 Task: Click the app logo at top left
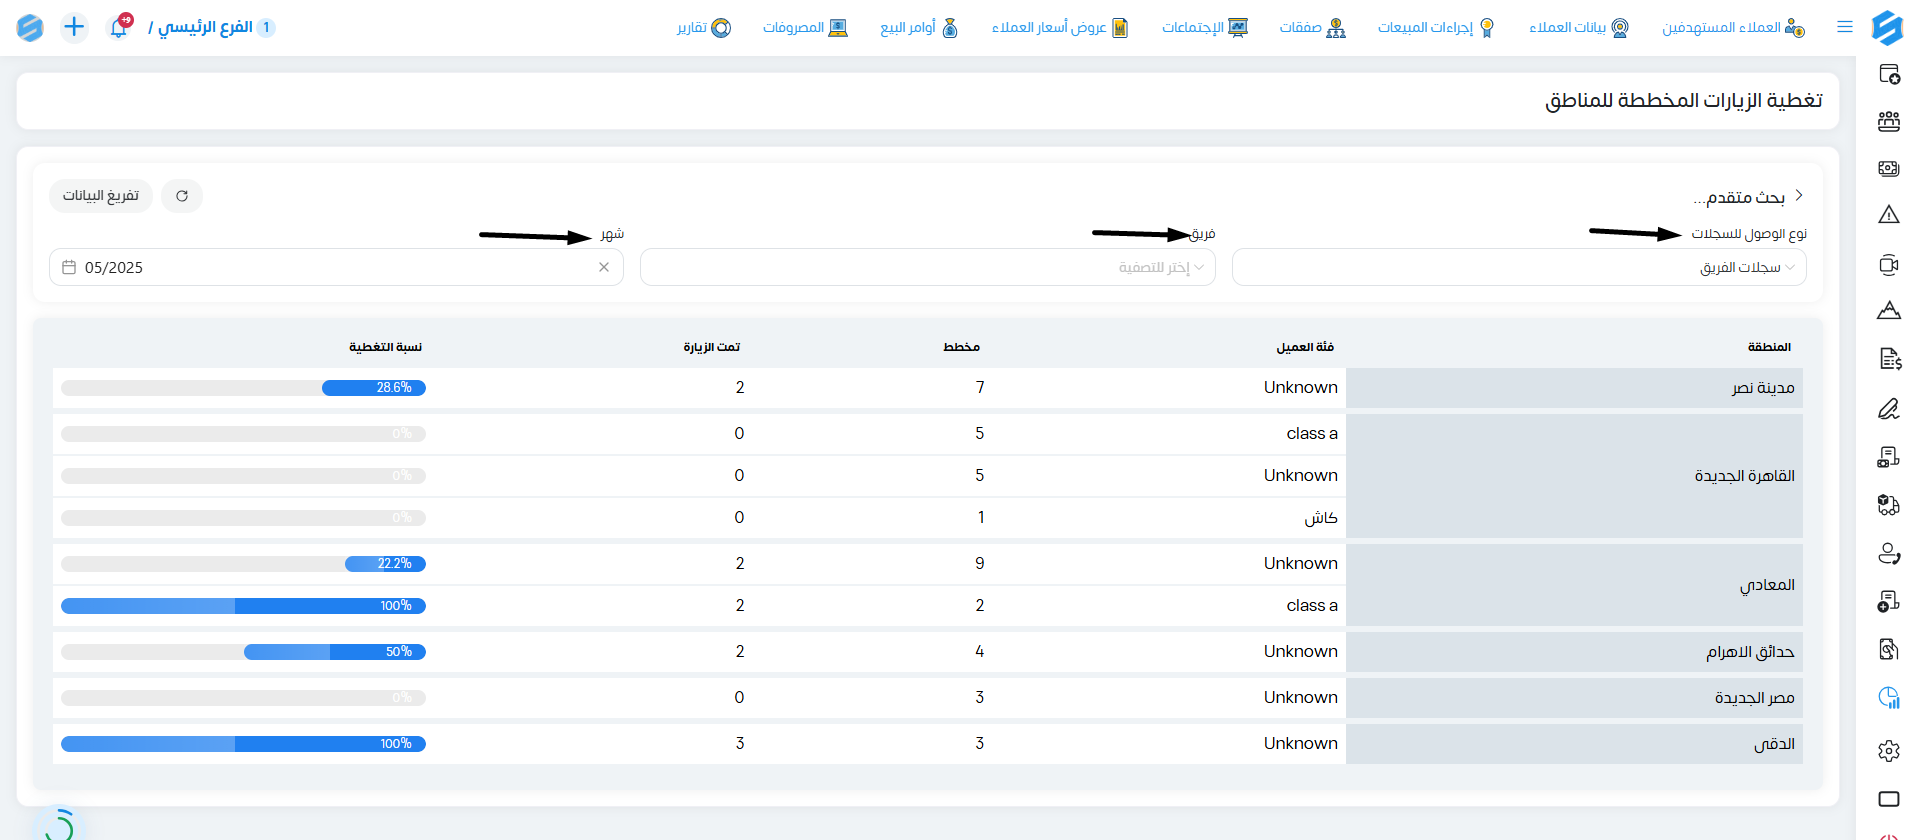(x=30, y=27)
